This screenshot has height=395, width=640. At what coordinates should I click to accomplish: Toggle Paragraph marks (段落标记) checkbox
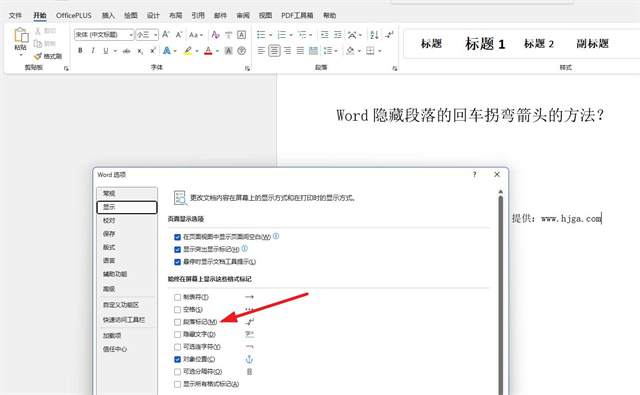178,322
